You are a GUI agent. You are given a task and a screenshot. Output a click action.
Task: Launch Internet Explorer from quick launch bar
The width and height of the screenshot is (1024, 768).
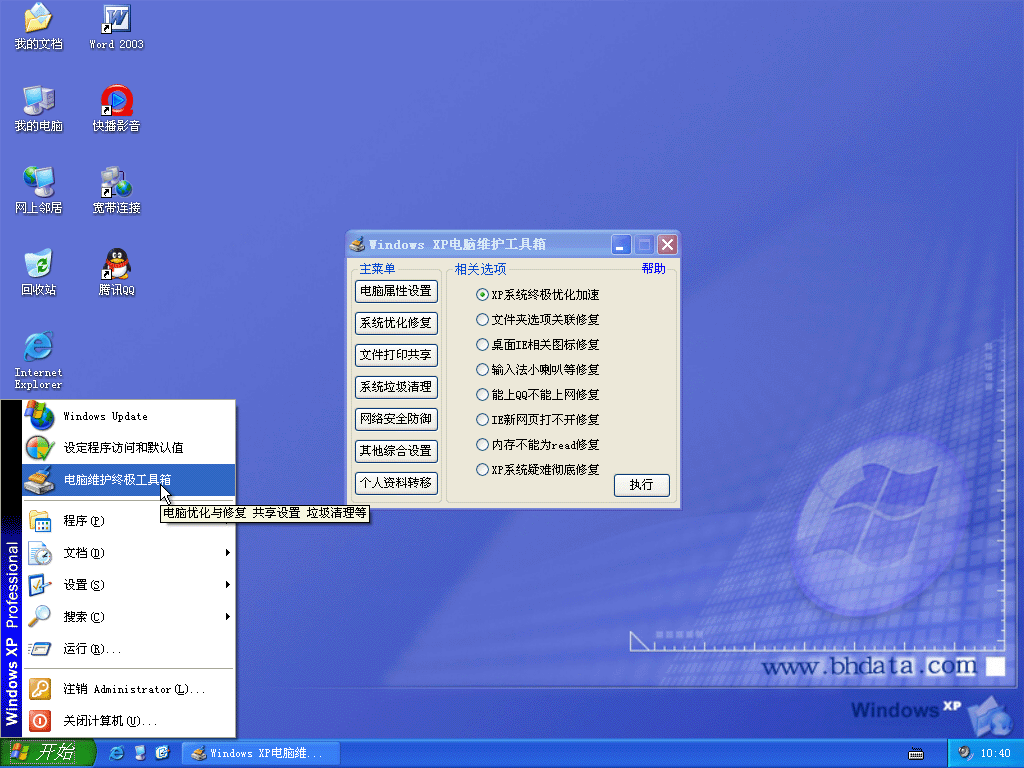coord(116,753)
